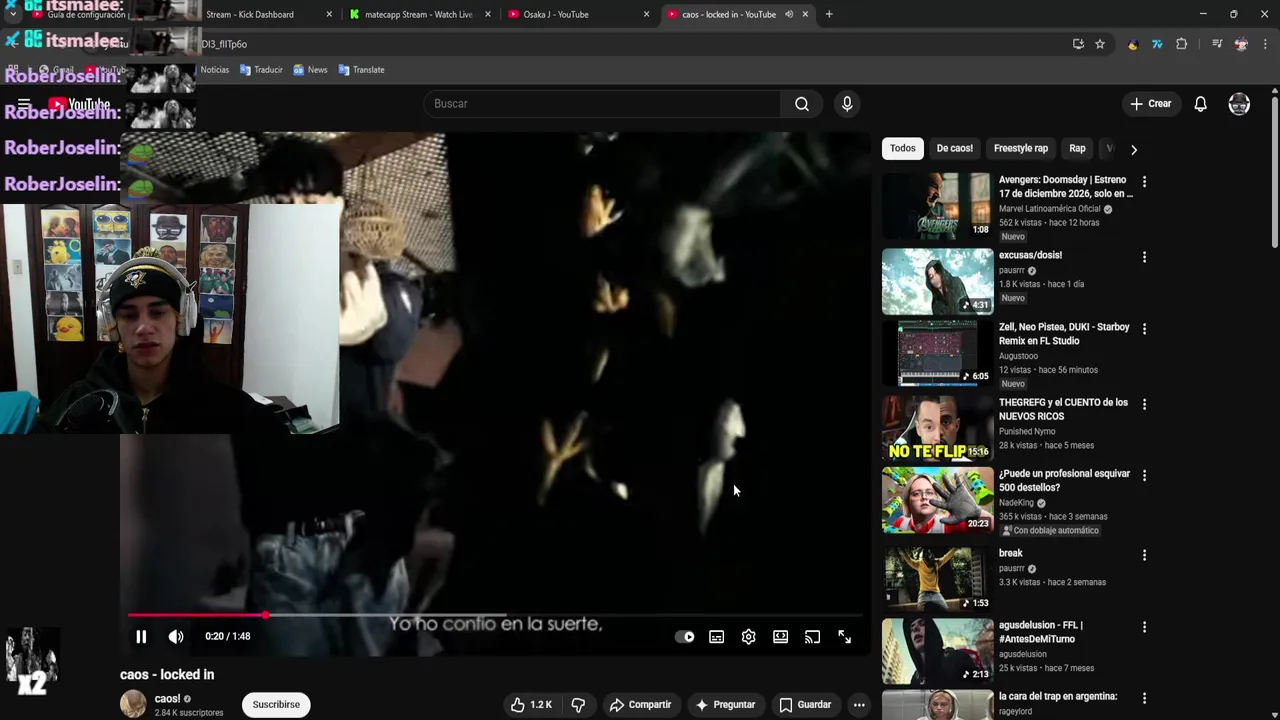
Task: Open options for la cara del trap video
Action: click(1144, 698)
